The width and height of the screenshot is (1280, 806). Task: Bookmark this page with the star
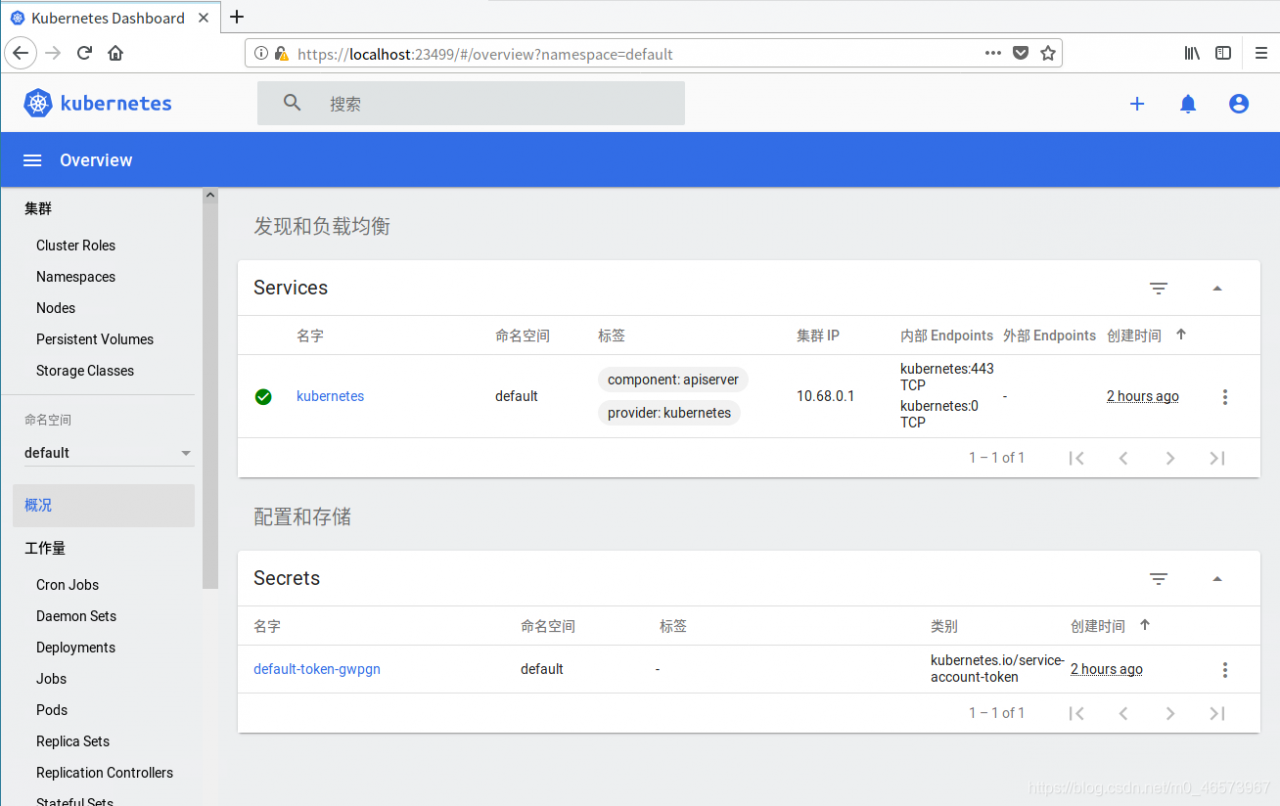(1047, 53)
